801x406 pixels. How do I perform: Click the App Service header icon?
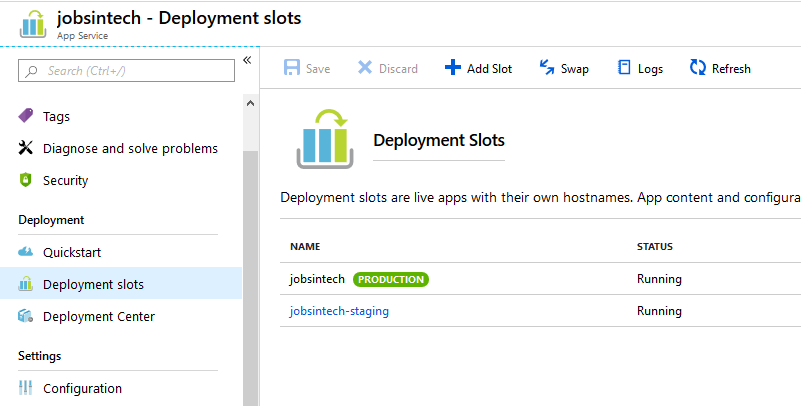click(33, 25)
